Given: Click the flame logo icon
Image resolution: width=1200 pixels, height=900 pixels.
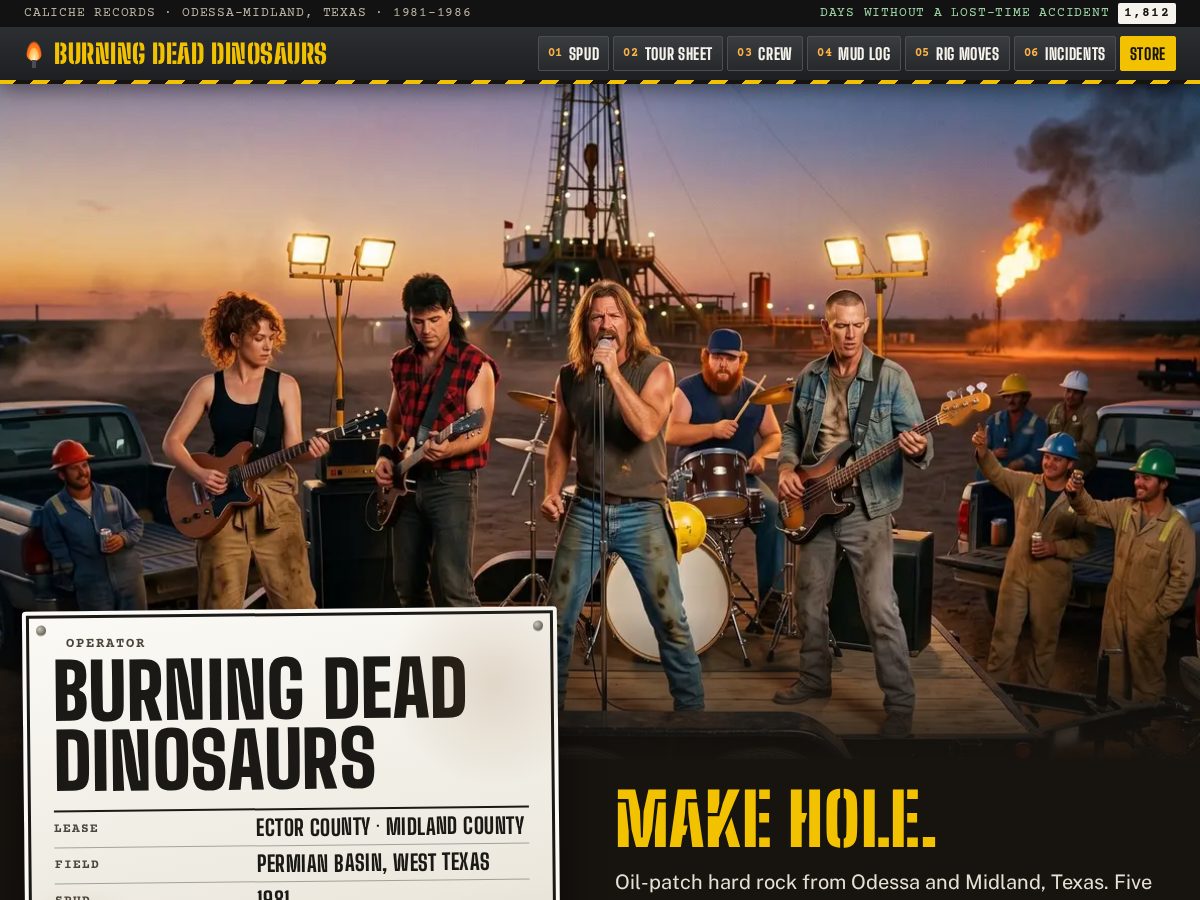Looking at the screenshot, I should pos(34,54).
